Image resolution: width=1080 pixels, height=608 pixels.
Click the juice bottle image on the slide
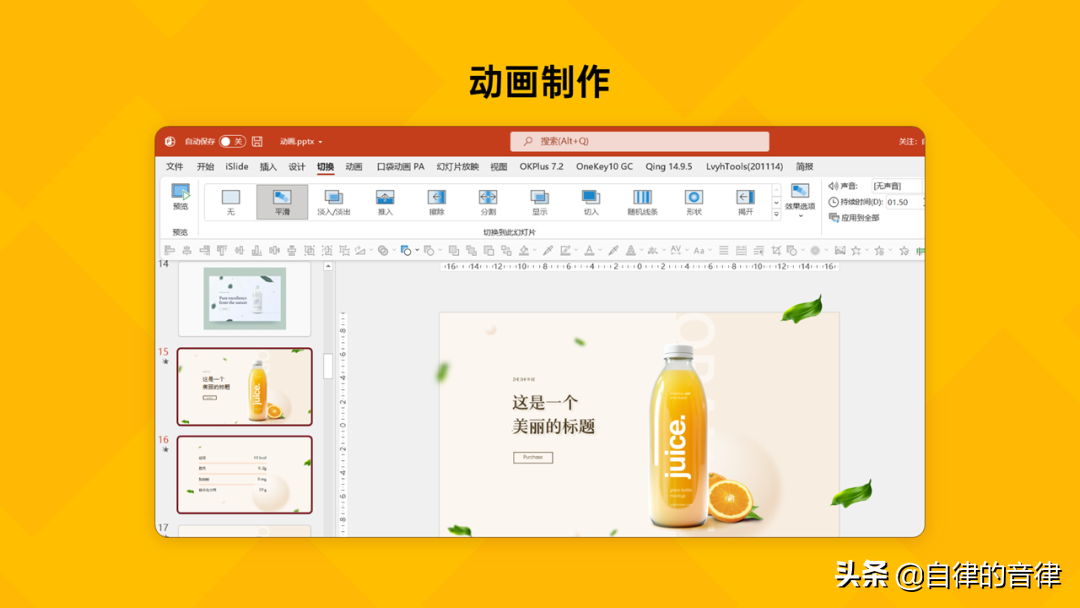click(678, 437)
